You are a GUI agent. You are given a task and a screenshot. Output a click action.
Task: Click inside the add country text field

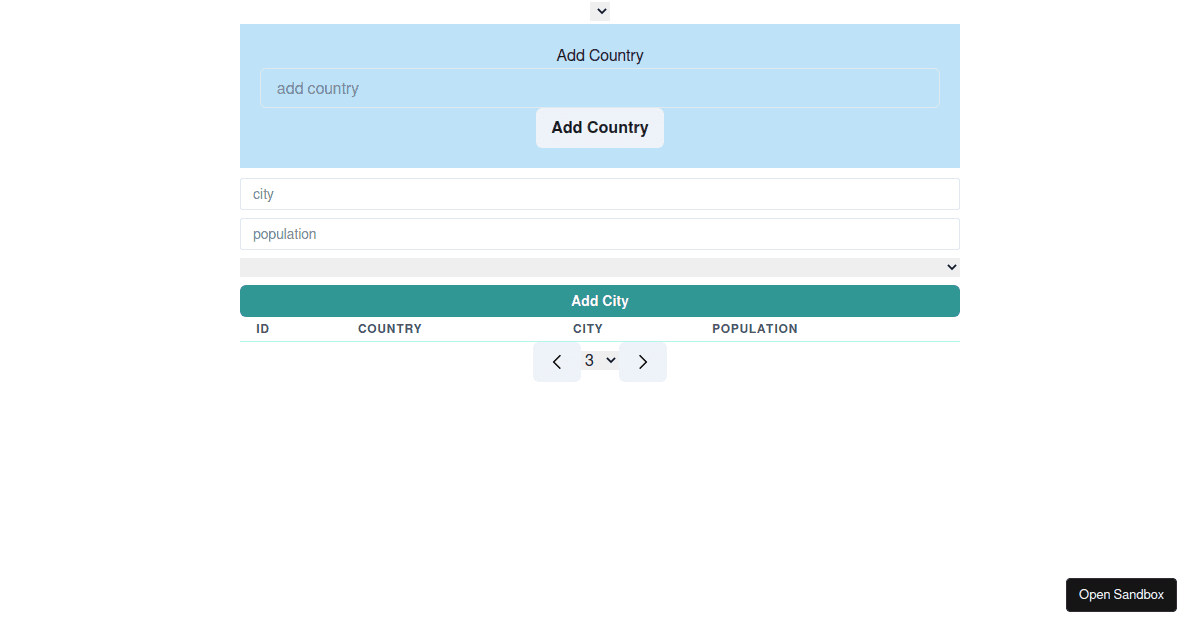[x=599, y=88]
